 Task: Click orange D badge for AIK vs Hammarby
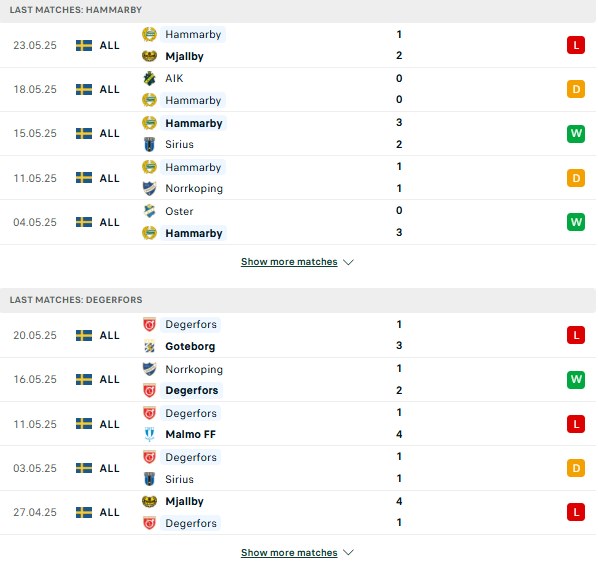pos(575,89)
